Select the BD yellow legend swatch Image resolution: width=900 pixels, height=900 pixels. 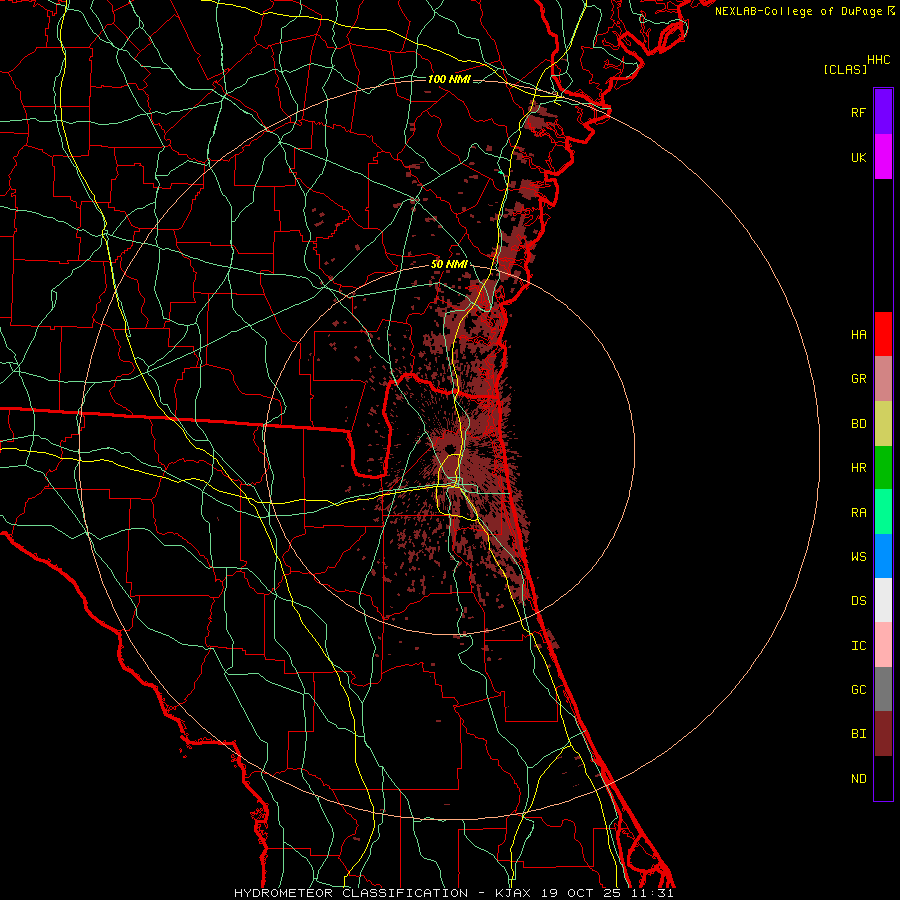tap(883, 424)
